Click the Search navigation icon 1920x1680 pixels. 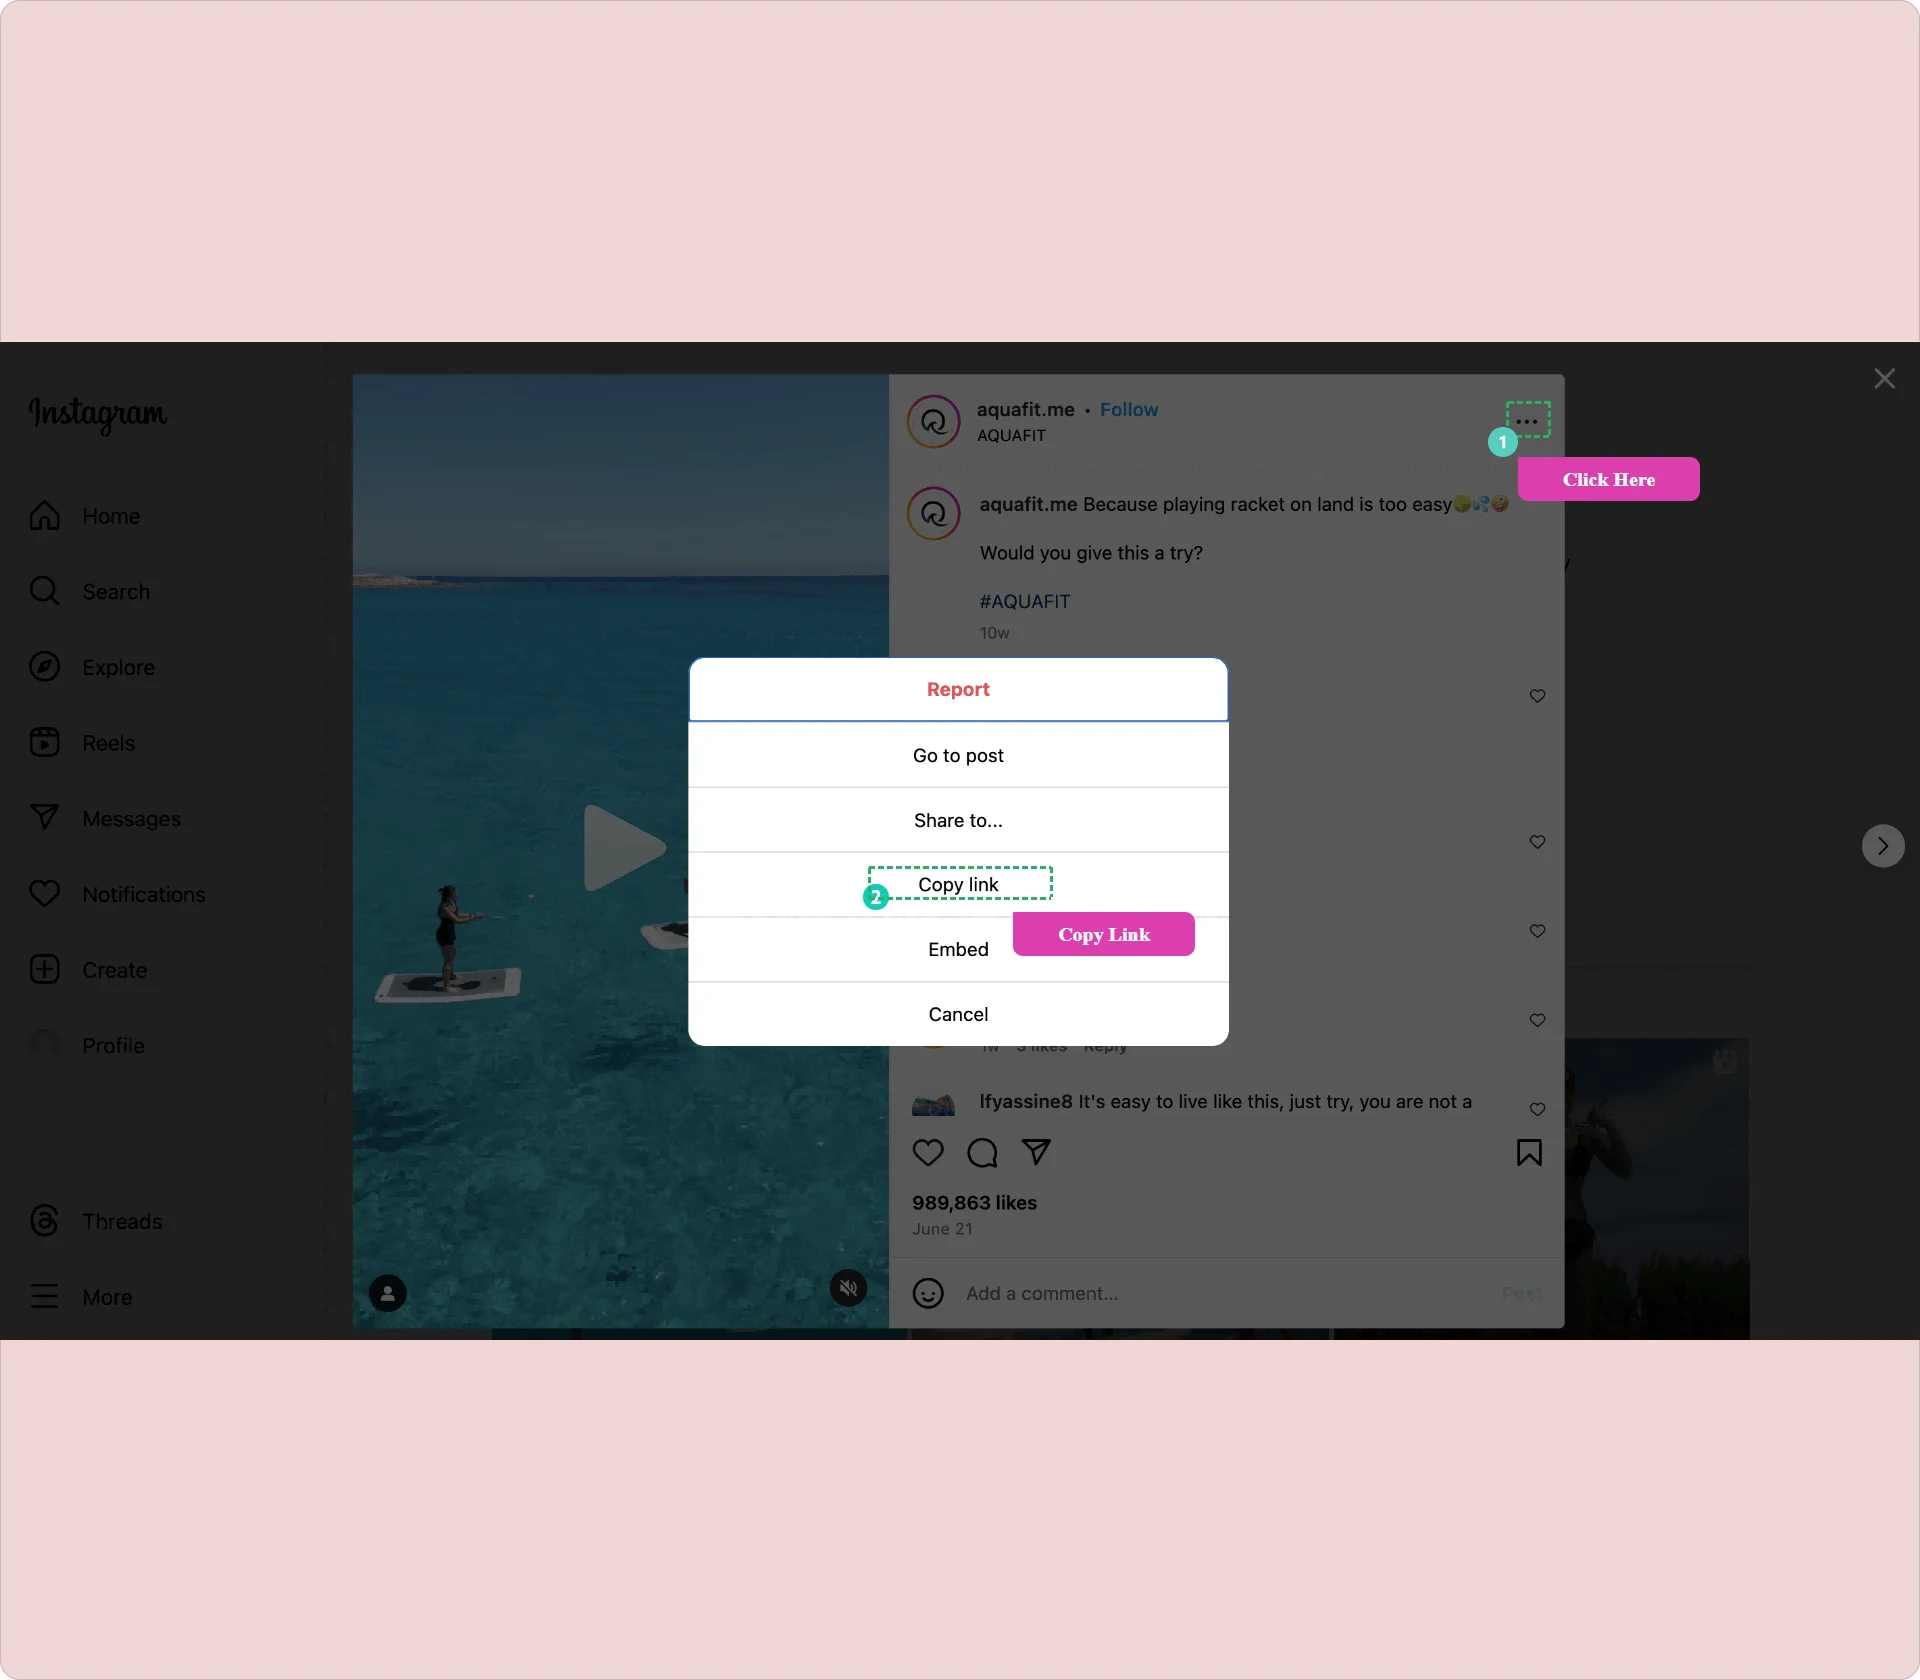pos(46,589)
